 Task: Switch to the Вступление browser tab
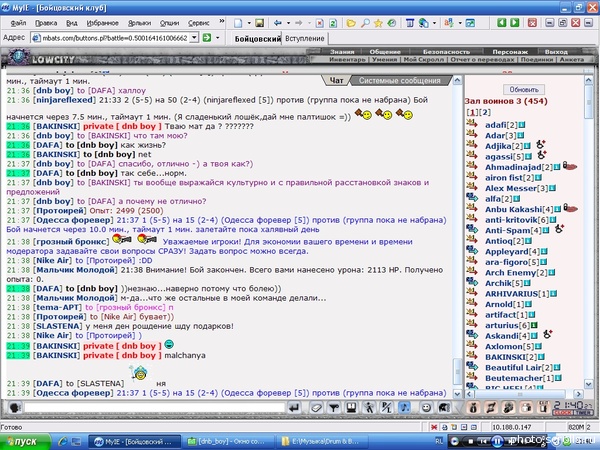click(305, 38)
